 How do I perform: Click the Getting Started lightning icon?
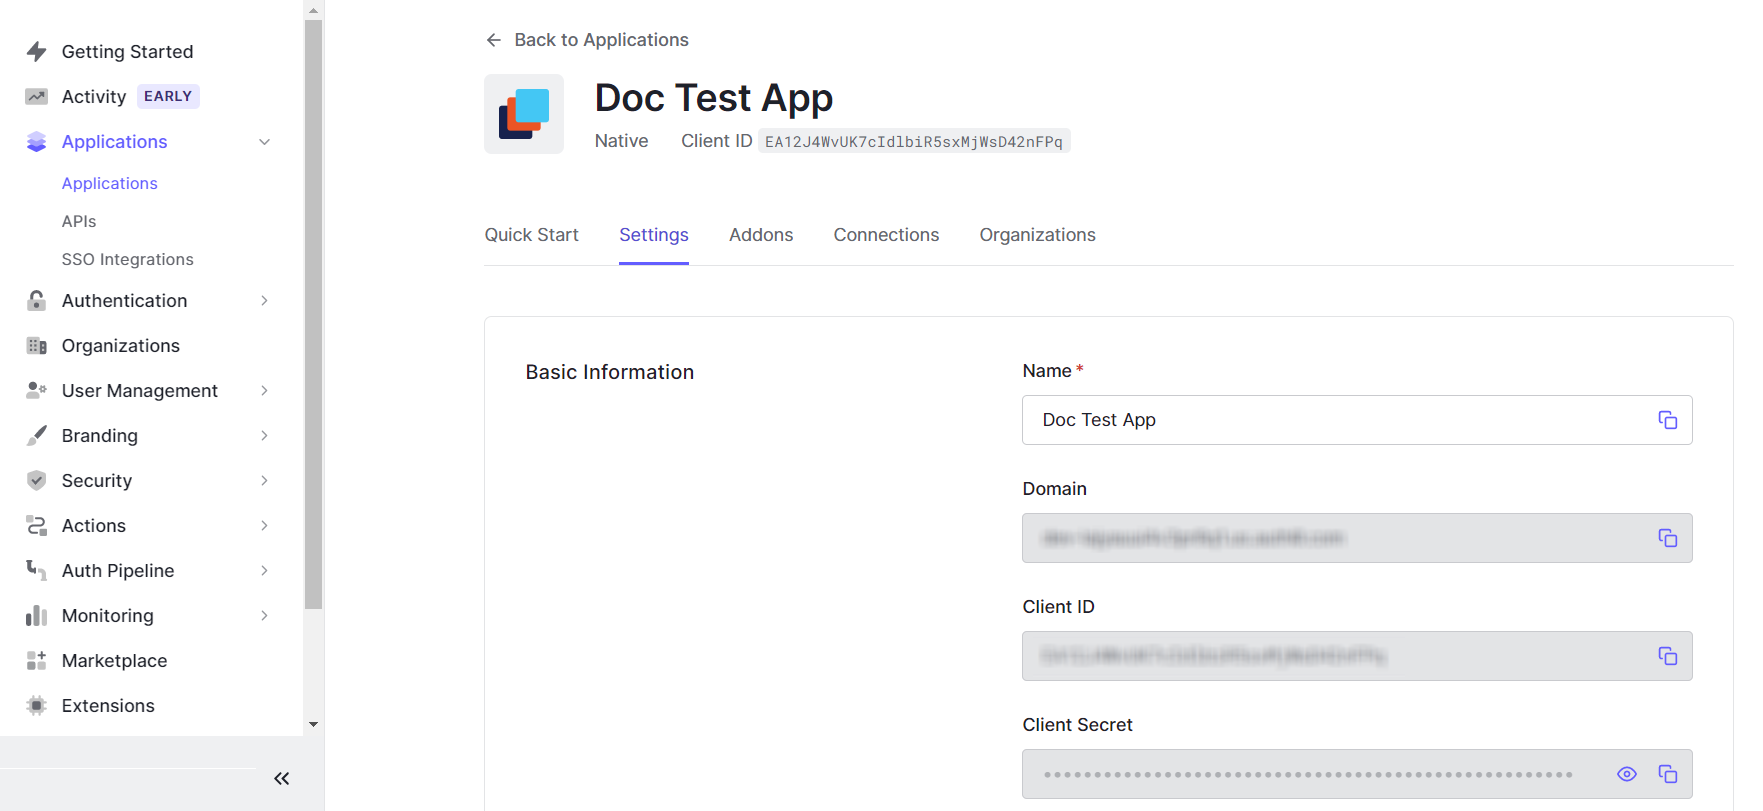point(37,51)
